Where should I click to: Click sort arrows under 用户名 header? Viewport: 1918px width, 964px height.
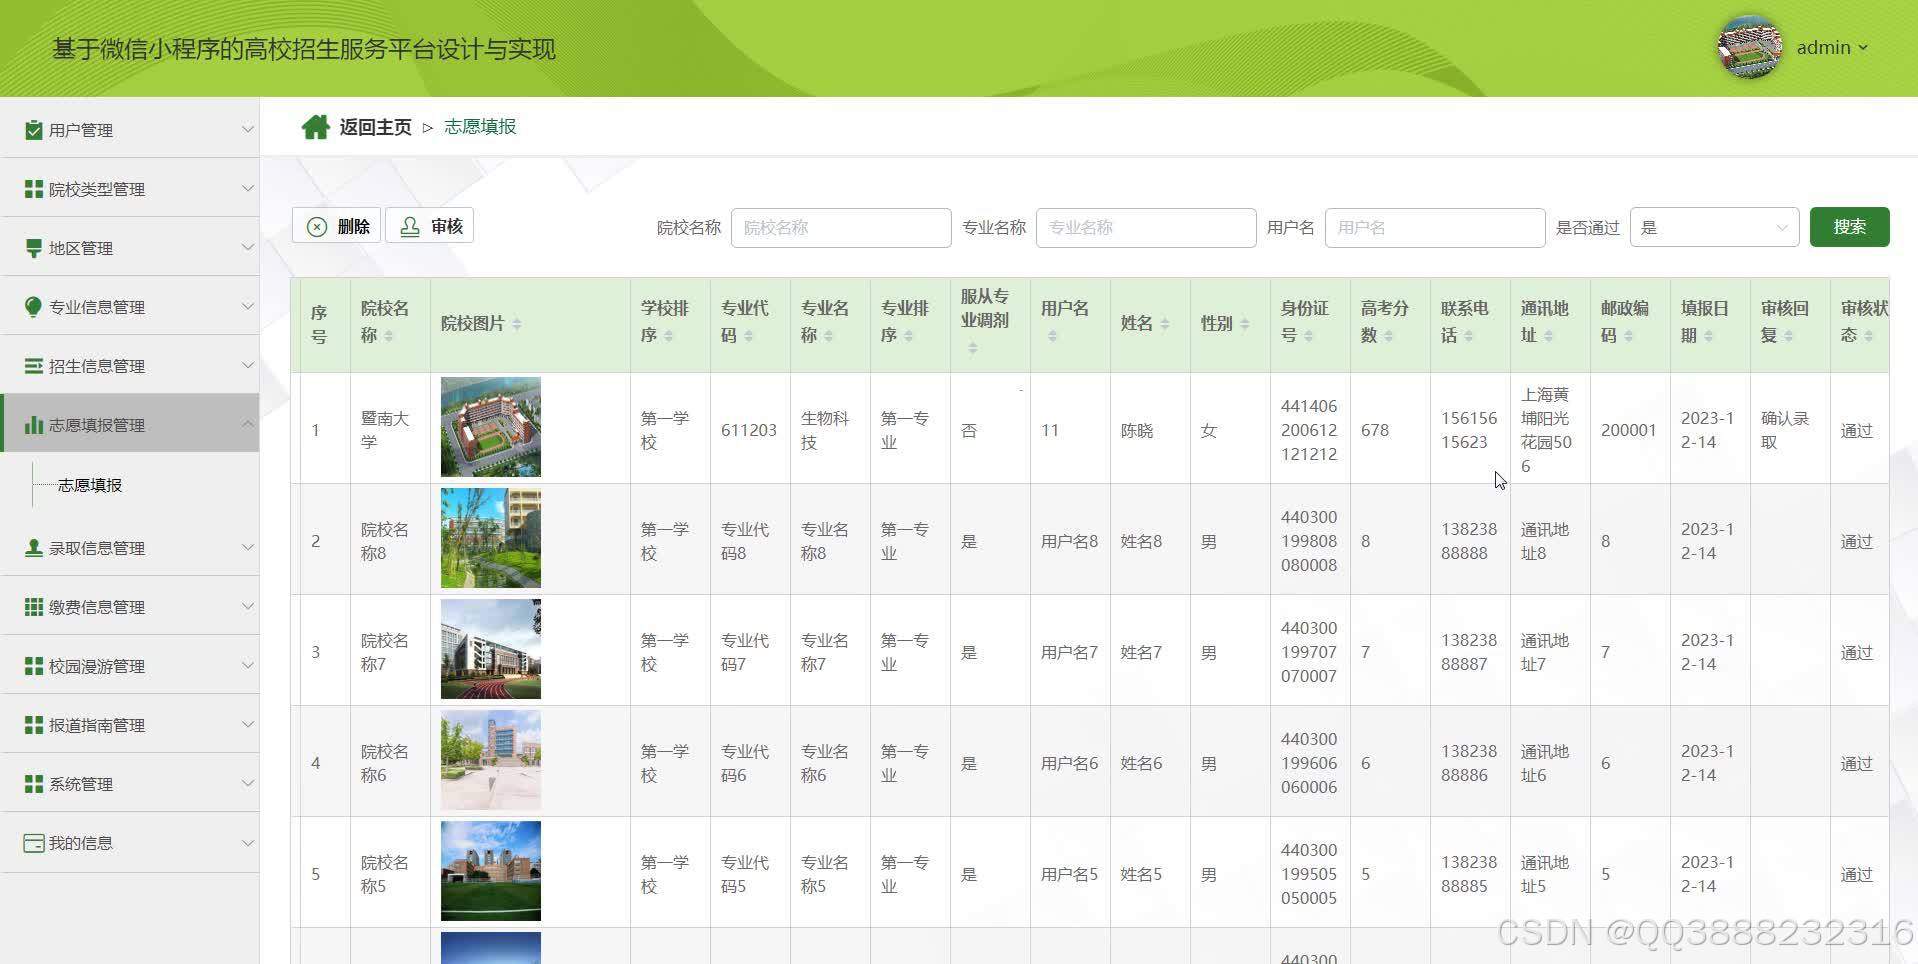[x=1052, y=336]
